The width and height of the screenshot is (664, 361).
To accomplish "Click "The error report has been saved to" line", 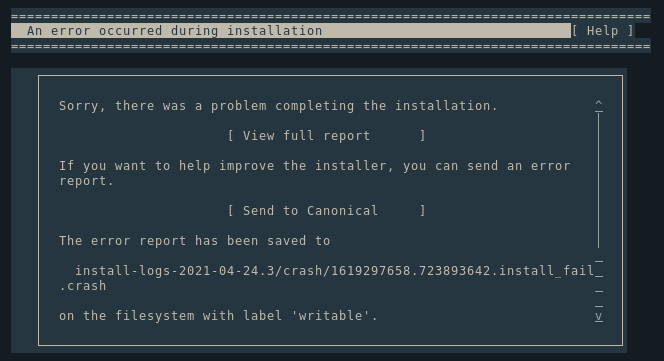I will click(x=194, y=241).
